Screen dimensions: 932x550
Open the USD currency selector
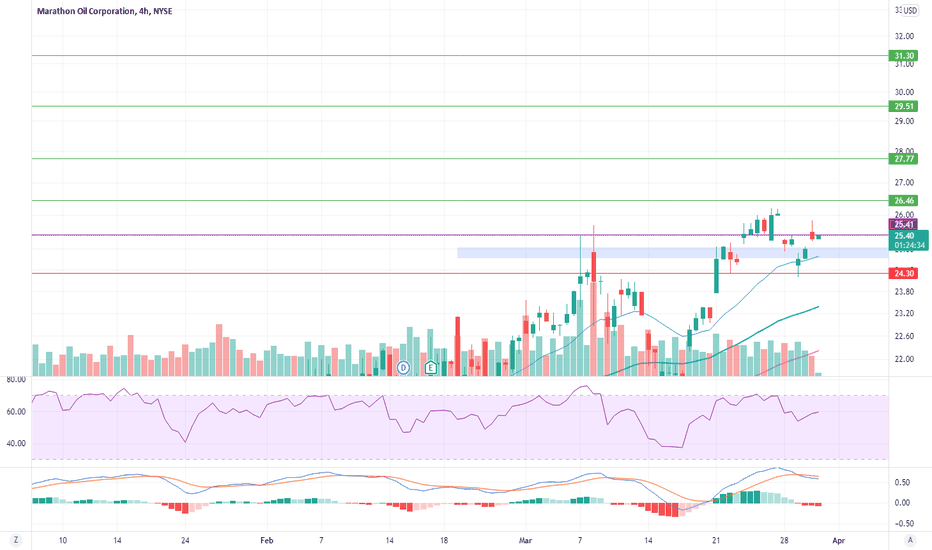909,11
